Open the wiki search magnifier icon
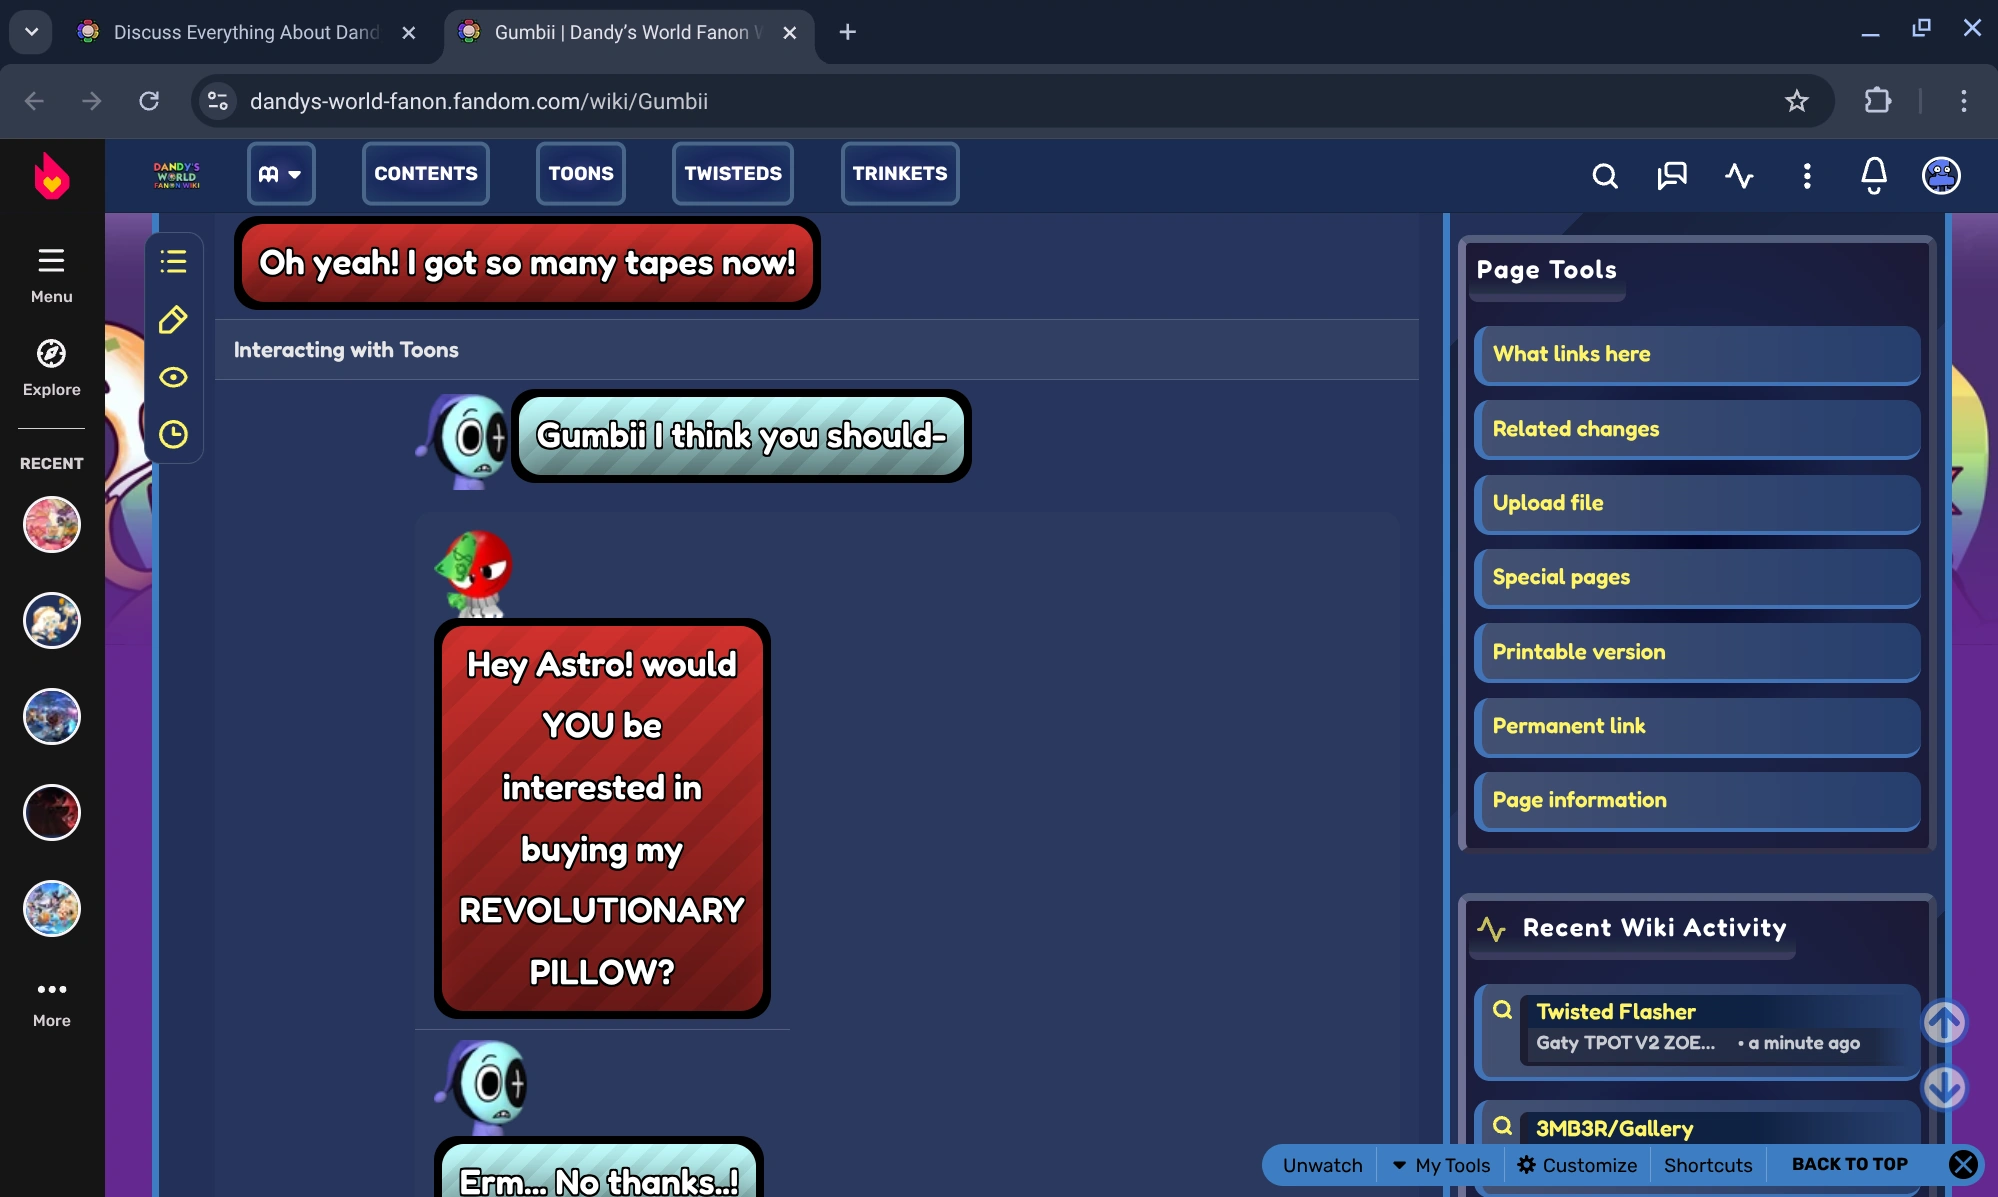 coord(1604,176)
